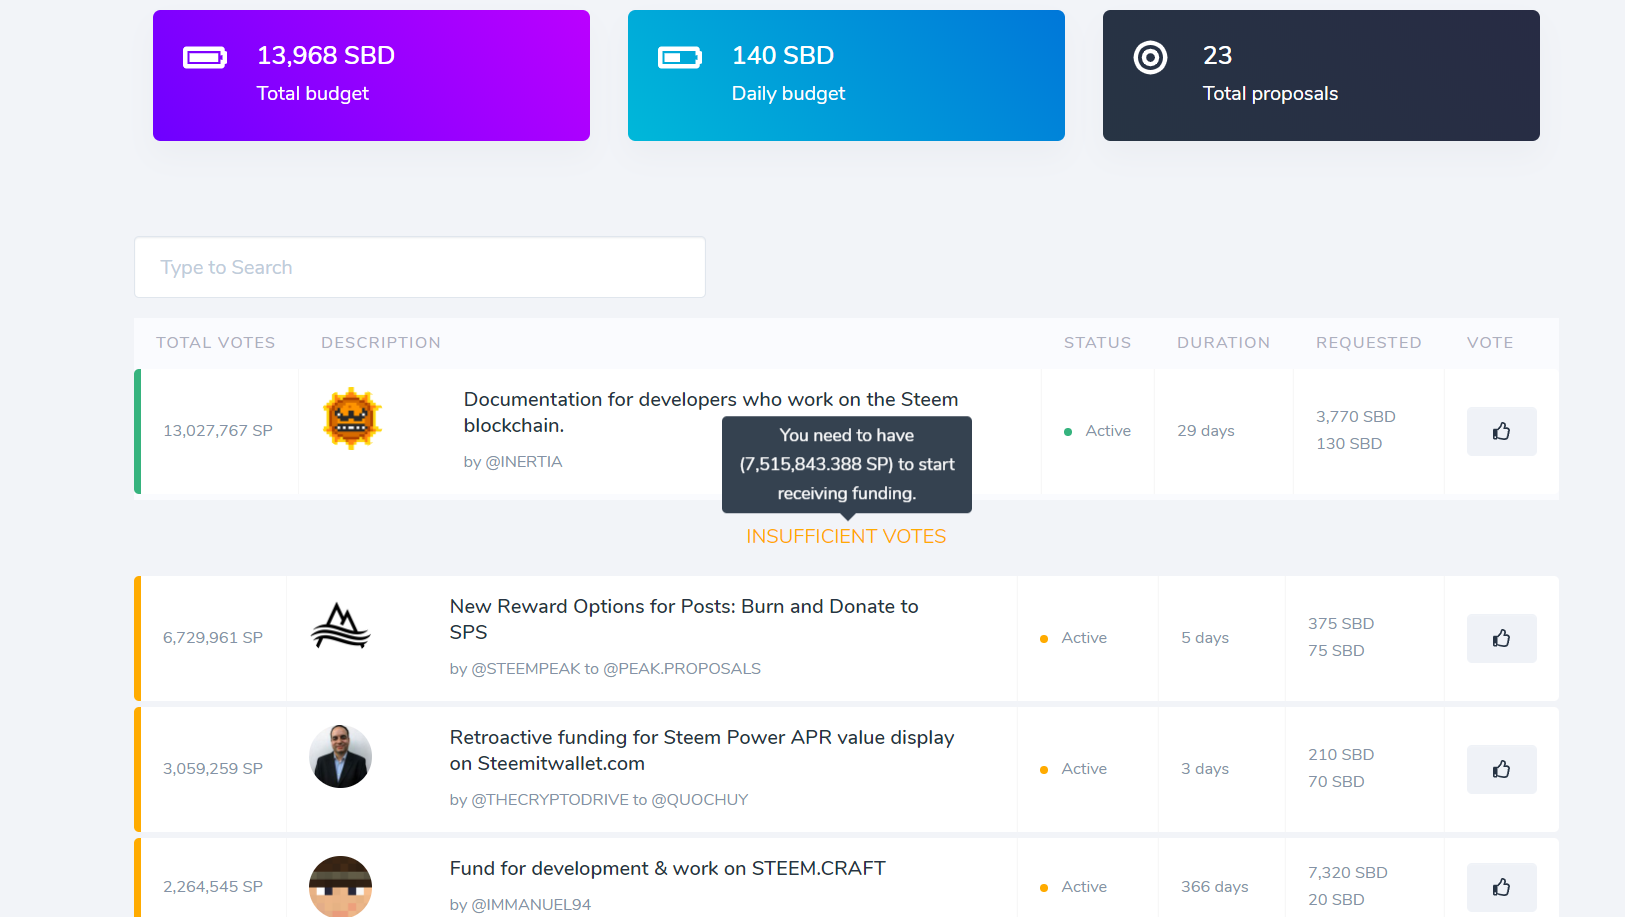Click the 70 SBD daily amount

click(x=1336, y=782)
